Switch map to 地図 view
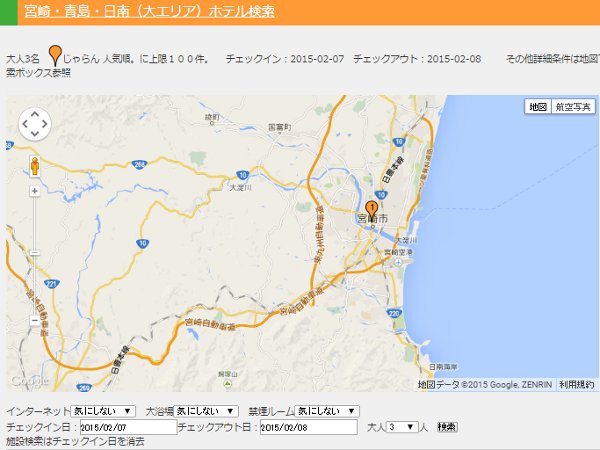 point(538,106)
